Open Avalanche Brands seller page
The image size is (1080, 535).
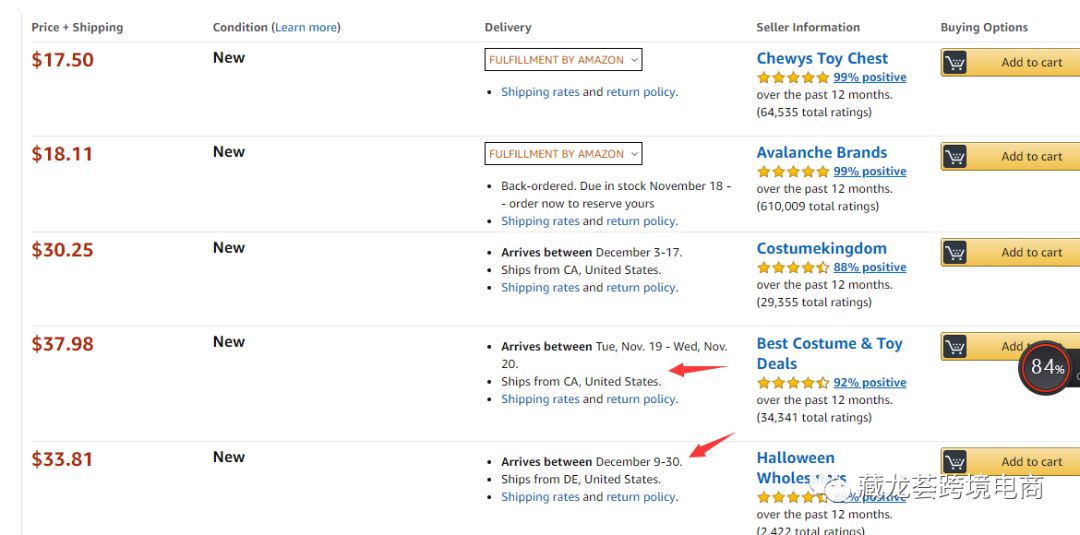[821, 153]
